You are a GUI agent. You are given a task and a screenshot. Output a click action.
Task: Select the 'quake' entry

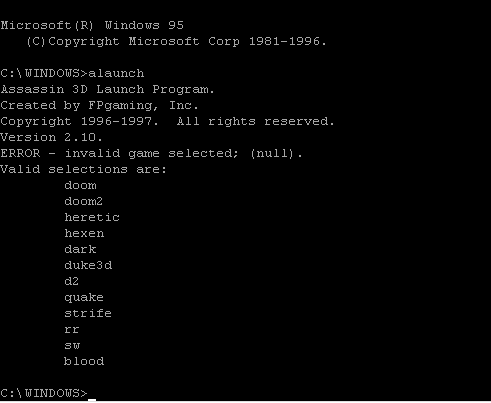click(x=84, y=297)
